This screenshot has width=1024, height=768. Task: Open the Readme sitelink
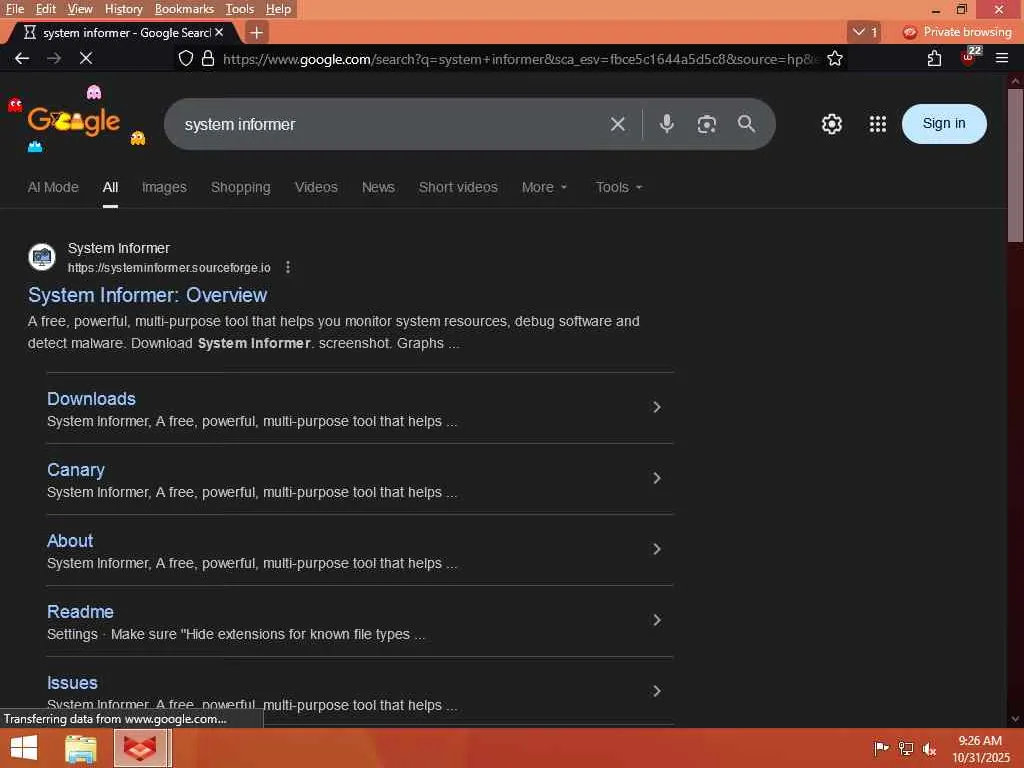[80, 612]
